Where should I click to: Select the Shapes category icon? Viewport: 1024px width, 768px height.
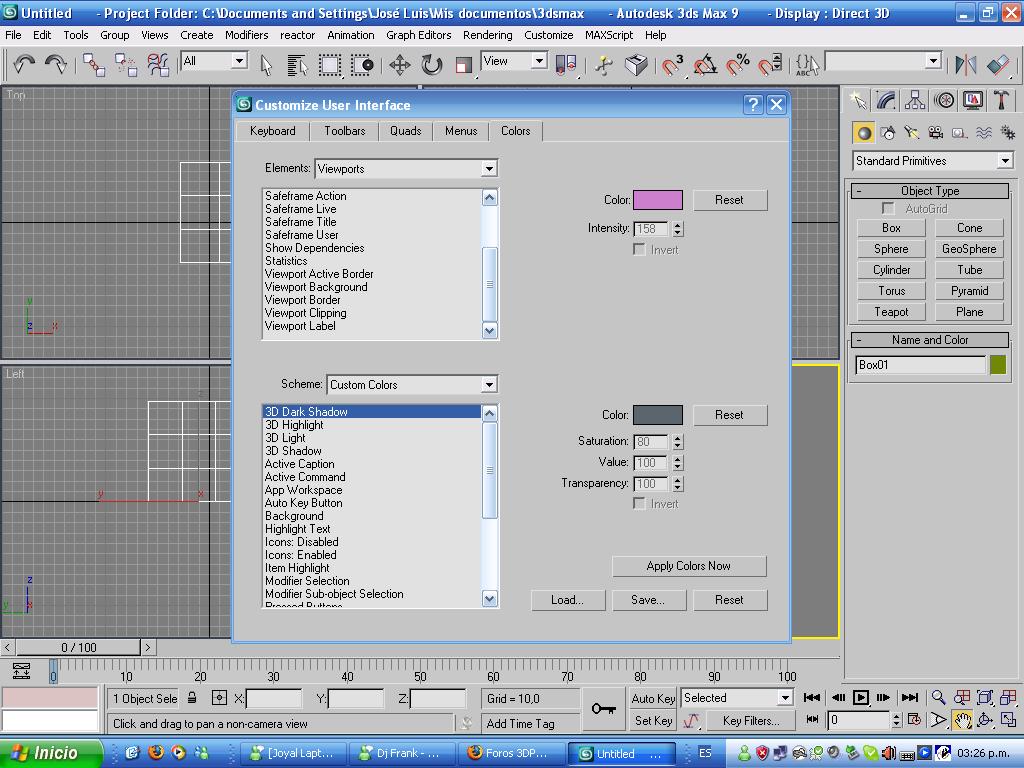(x=888, y=133)
